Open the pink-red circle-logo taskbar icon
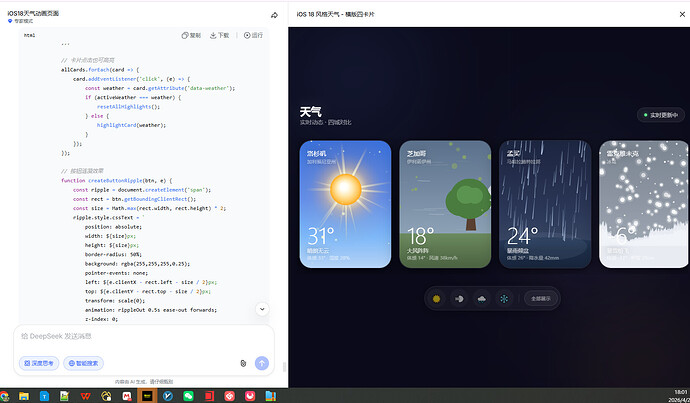The image size is (690, 403). (x=250, y=396)
